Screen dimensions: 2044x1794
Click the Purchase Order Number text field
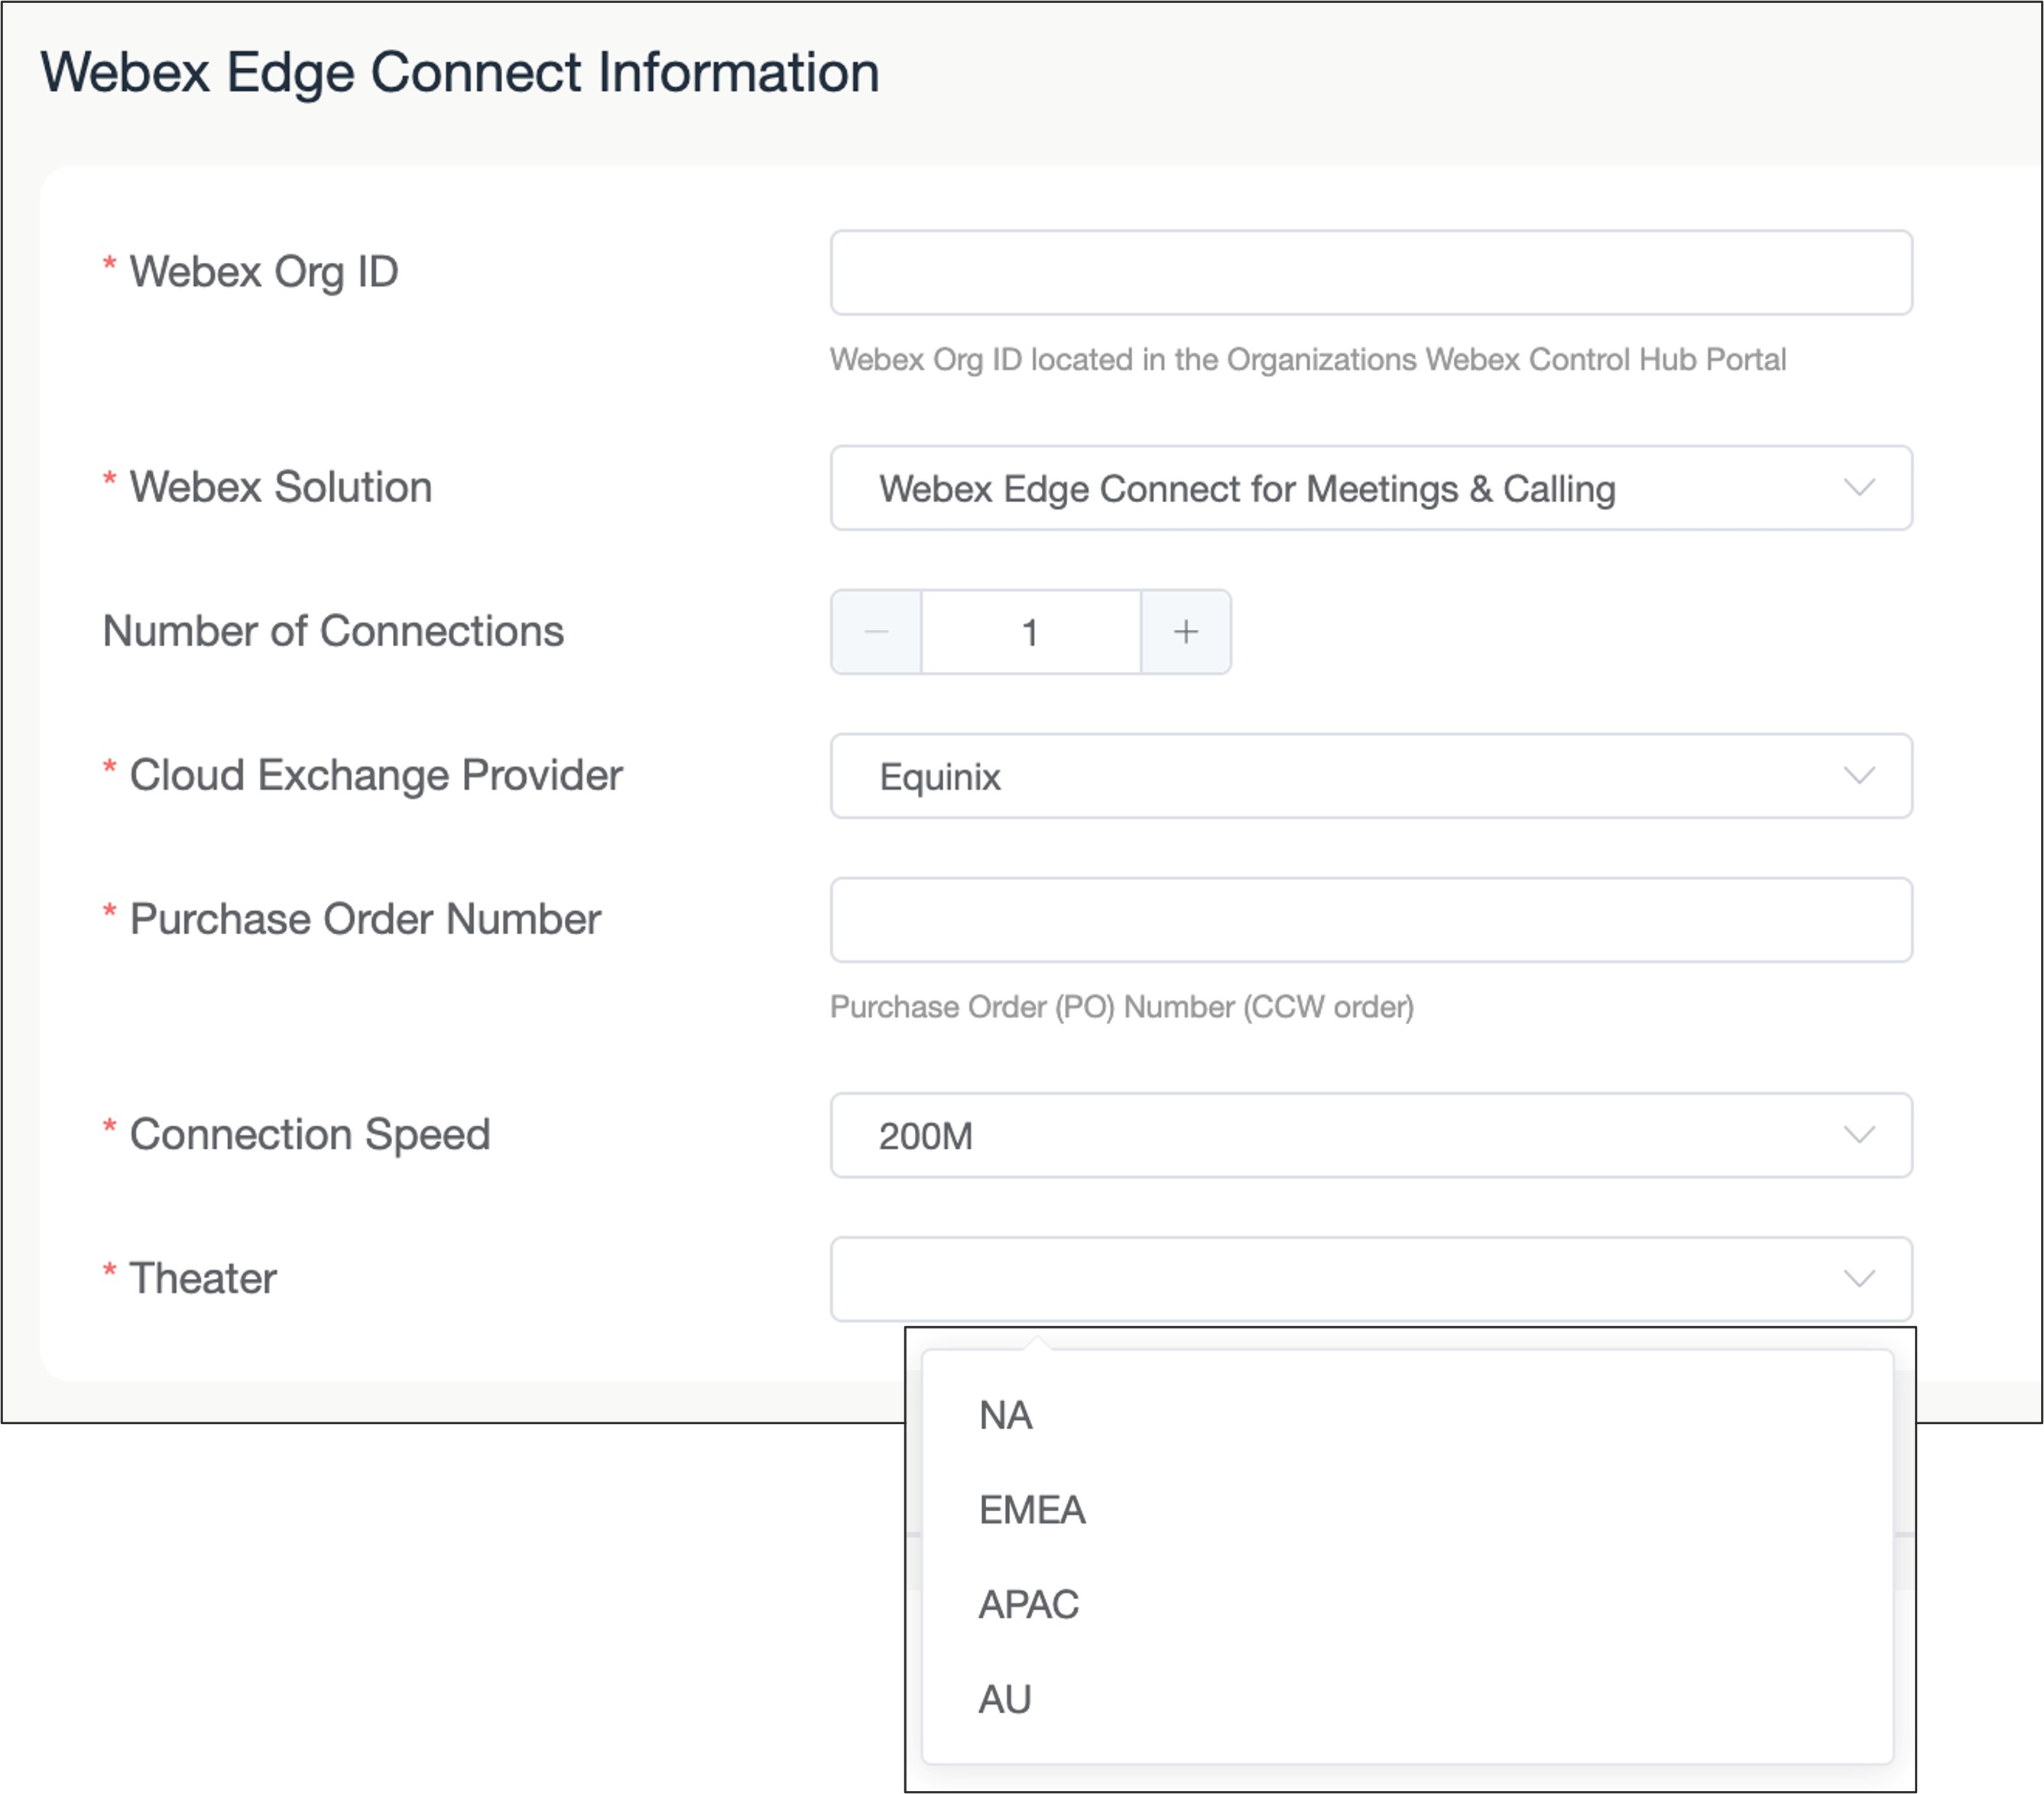click(x=1370, y=920)
